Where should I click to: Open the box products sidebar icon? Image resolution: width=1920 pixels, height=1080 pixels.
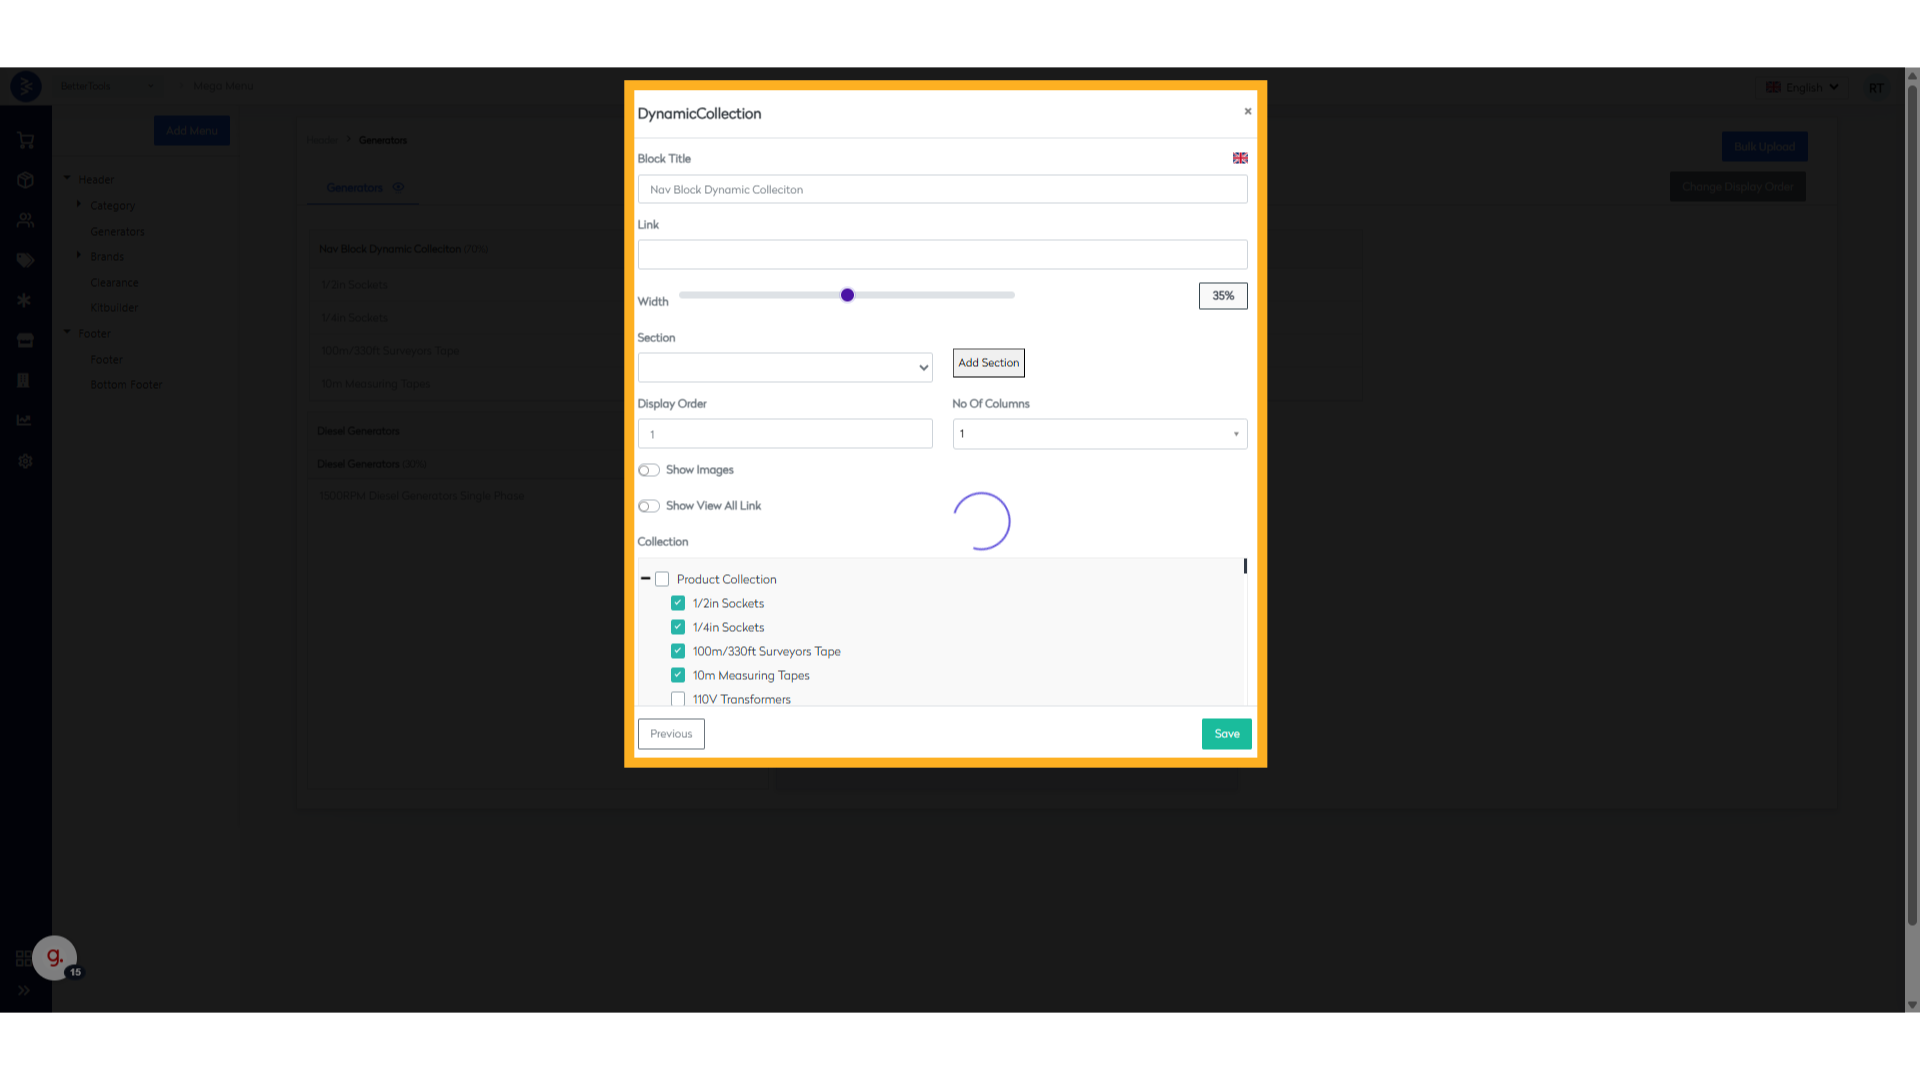coord(26,180)
